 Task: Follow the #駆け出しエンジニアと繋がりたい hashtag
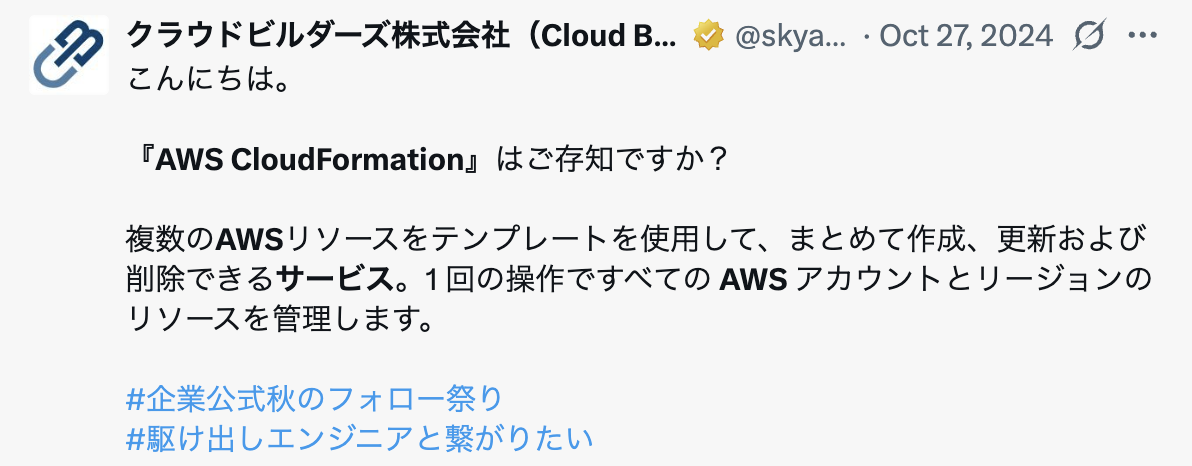[x=359, y=439]
